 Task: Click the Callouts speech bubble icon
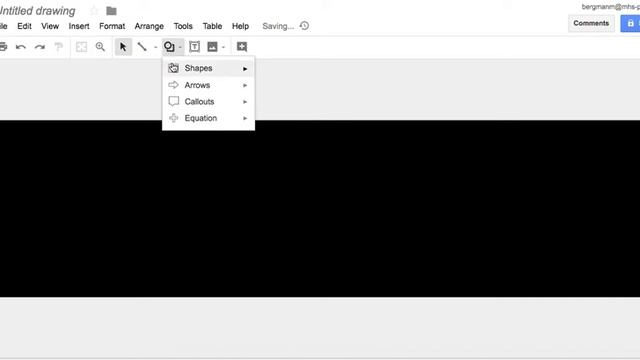pos(173,101)
